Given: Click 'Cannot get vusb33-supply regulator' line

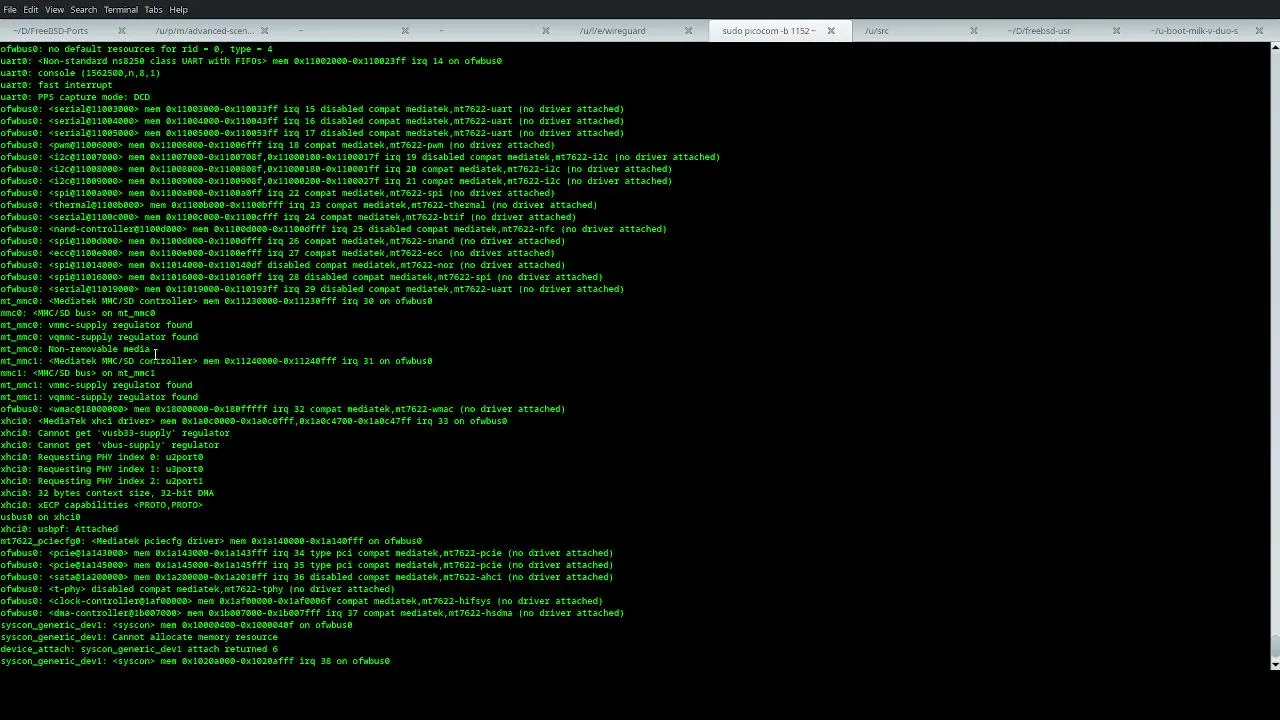Looking at the screenshot, I should click(x=115, y=433).
